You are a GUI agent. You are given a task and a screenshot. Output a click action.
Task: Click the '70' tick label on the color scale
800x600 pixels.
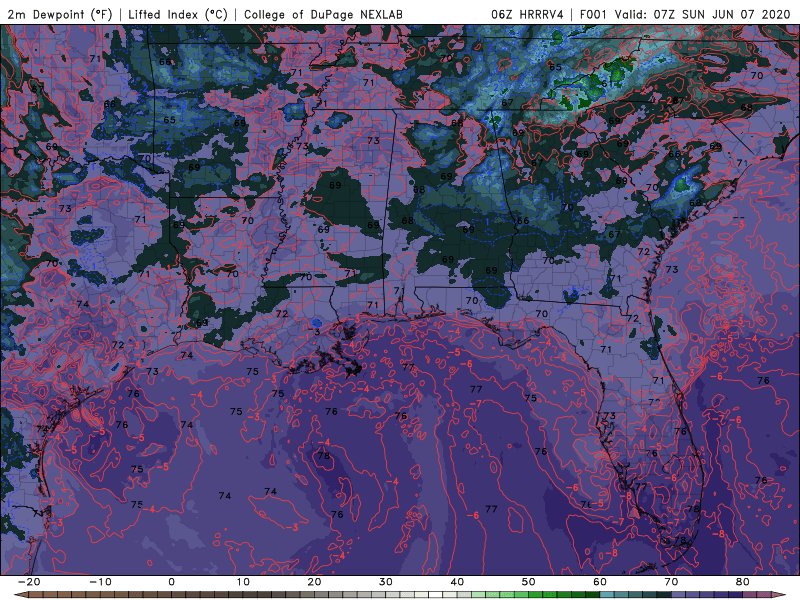pyautogui.click(x=671, y=582)
